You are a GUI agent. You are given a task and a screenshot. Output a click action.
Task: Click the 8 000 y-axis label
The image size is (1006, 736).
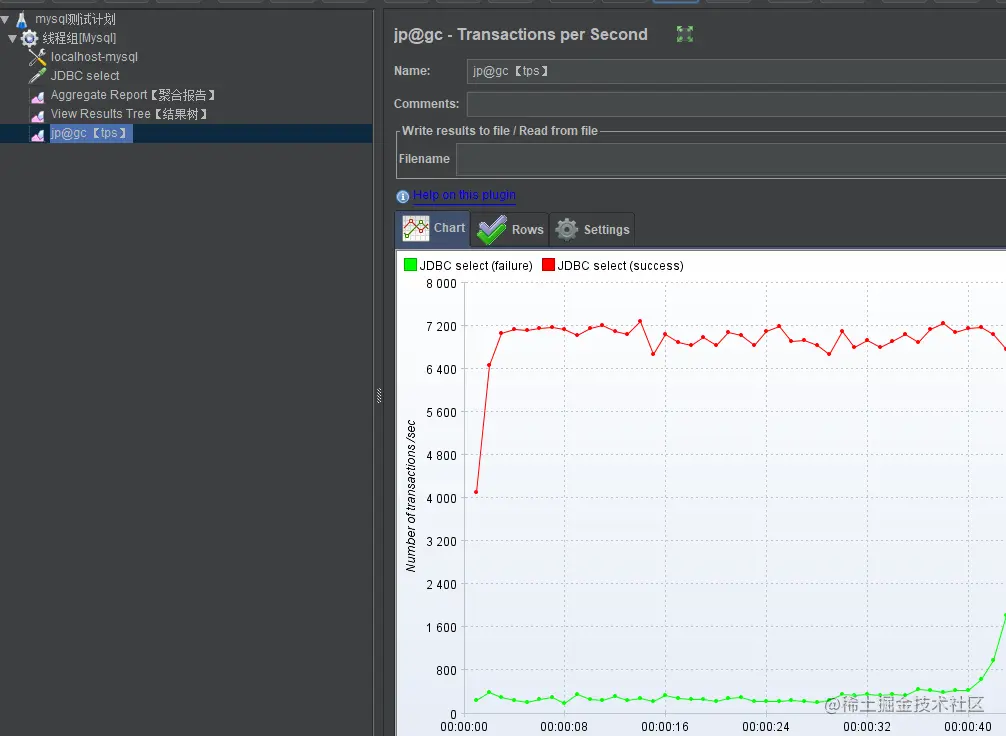point(441,284)
